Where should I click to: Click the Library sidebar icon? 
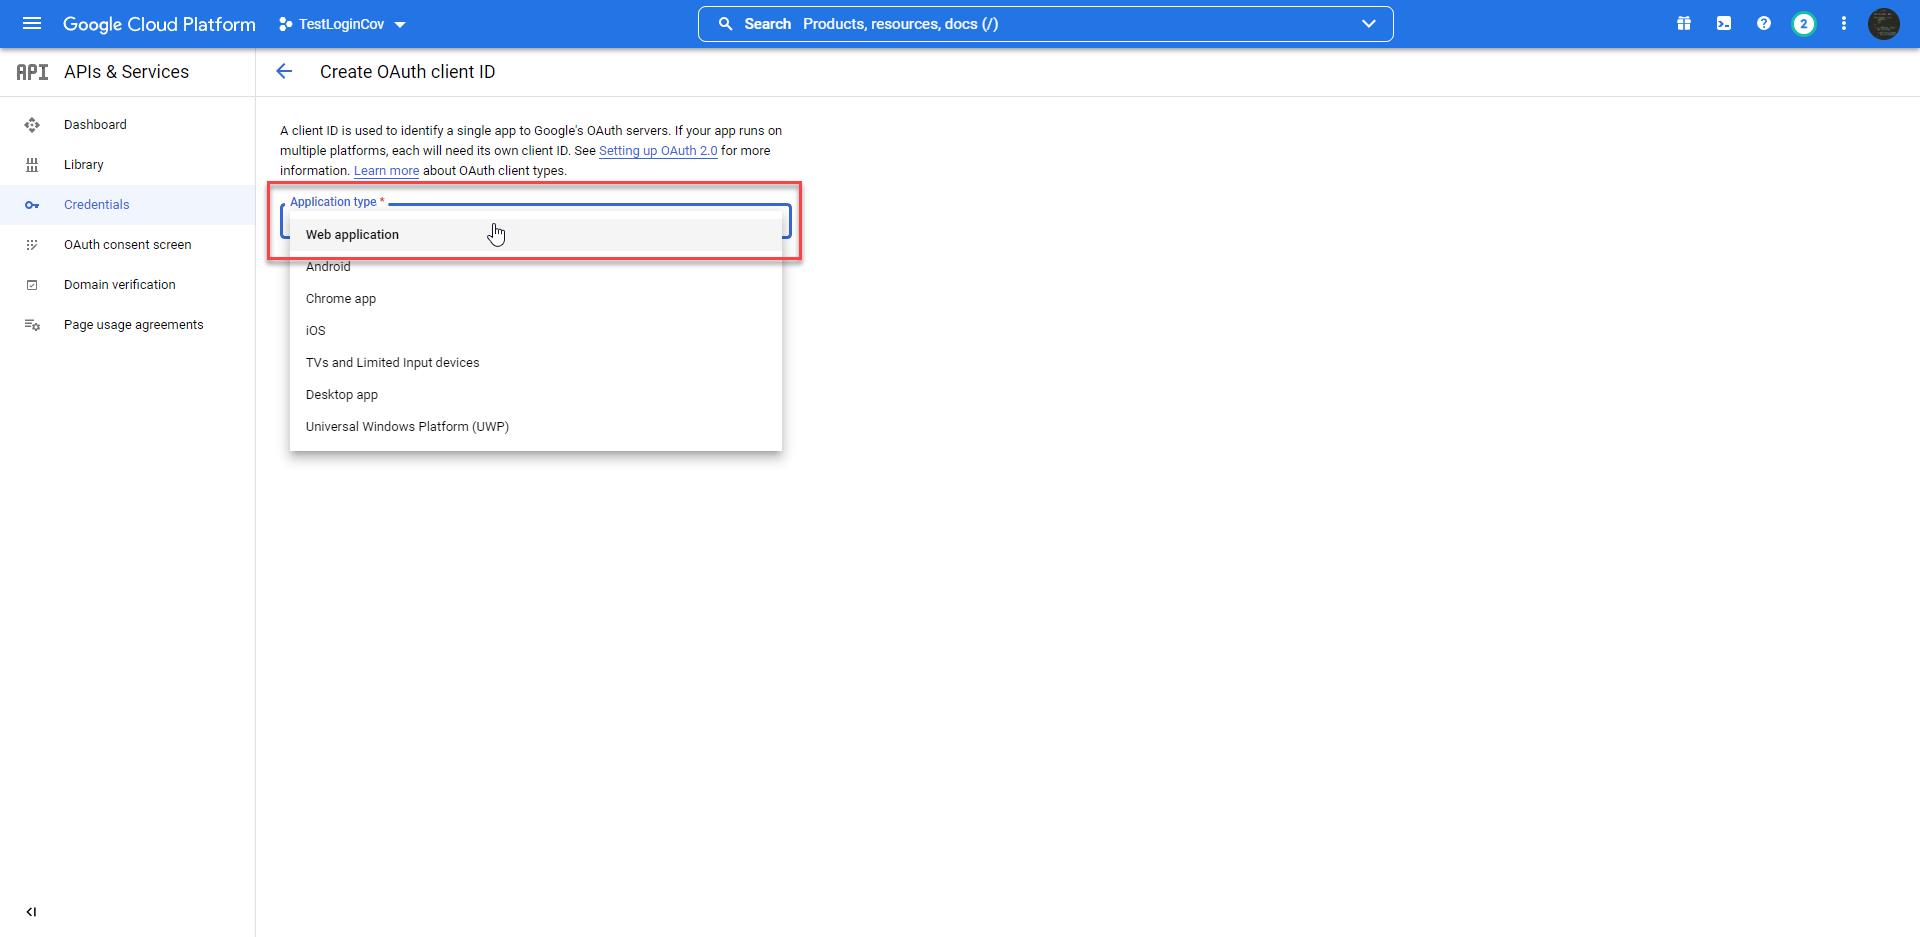coord(32,165)
